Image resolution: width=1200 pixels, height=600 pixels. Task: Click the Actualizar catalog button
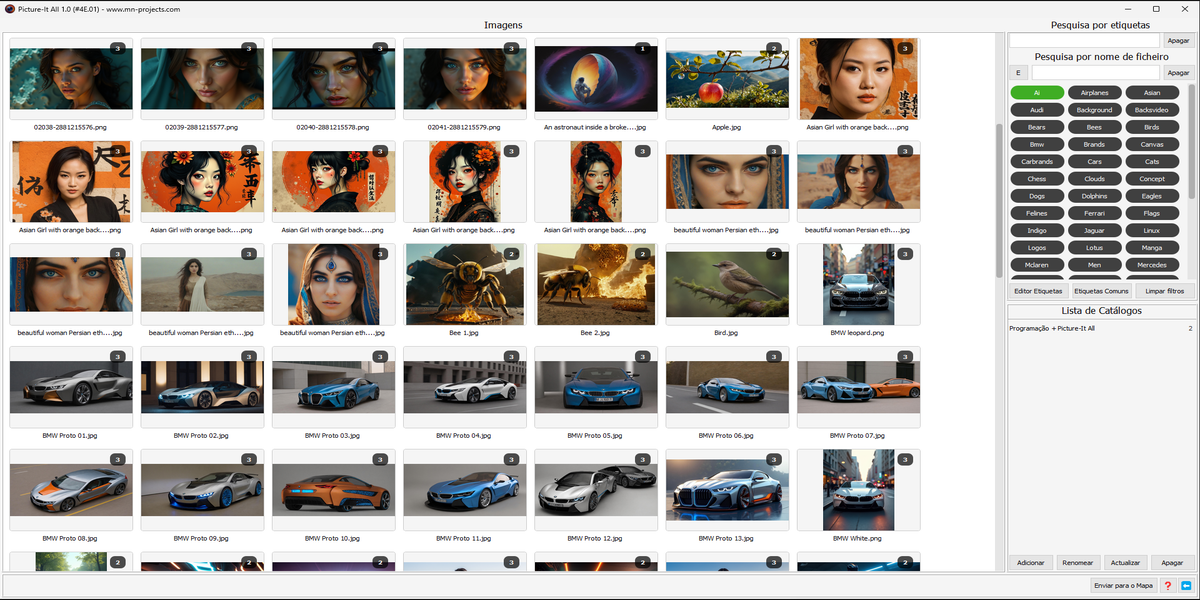[x=1125, y=562]
